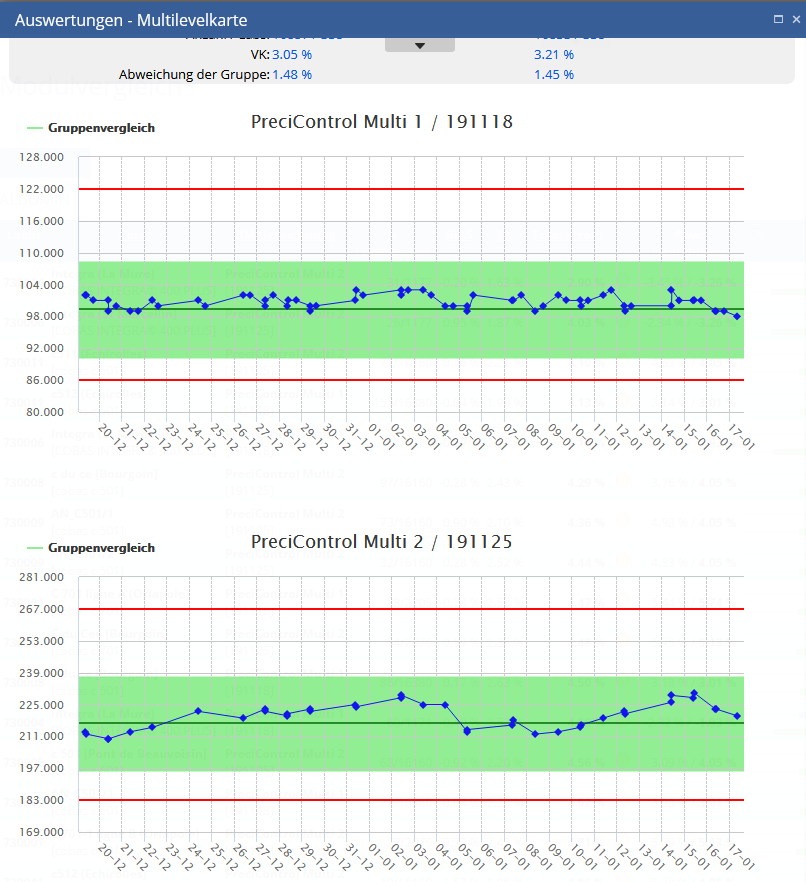This screenshot has height=882, width=806.
Task: Click the upper red limit line at 122.000
Action: pyautogui.click(x=411, y=189)
